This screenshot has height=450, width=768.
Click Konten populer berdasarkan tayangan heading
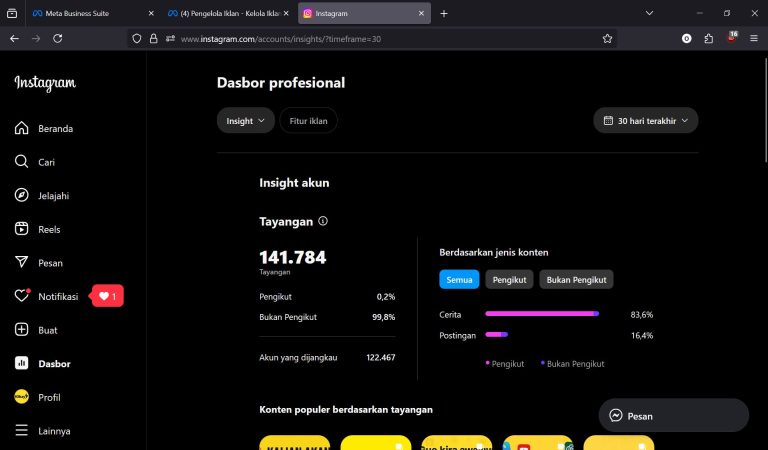(346, 409)
